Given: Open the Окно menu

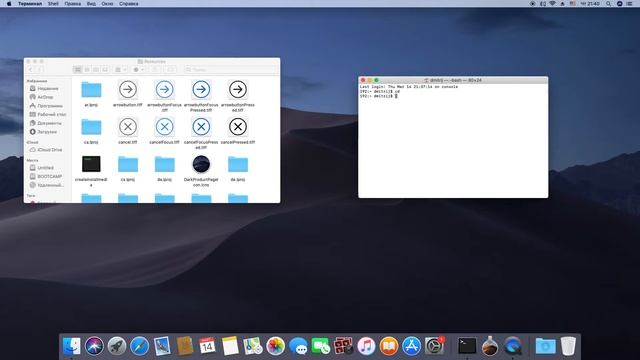Looking at the screenshot, I should pos(107,4).
